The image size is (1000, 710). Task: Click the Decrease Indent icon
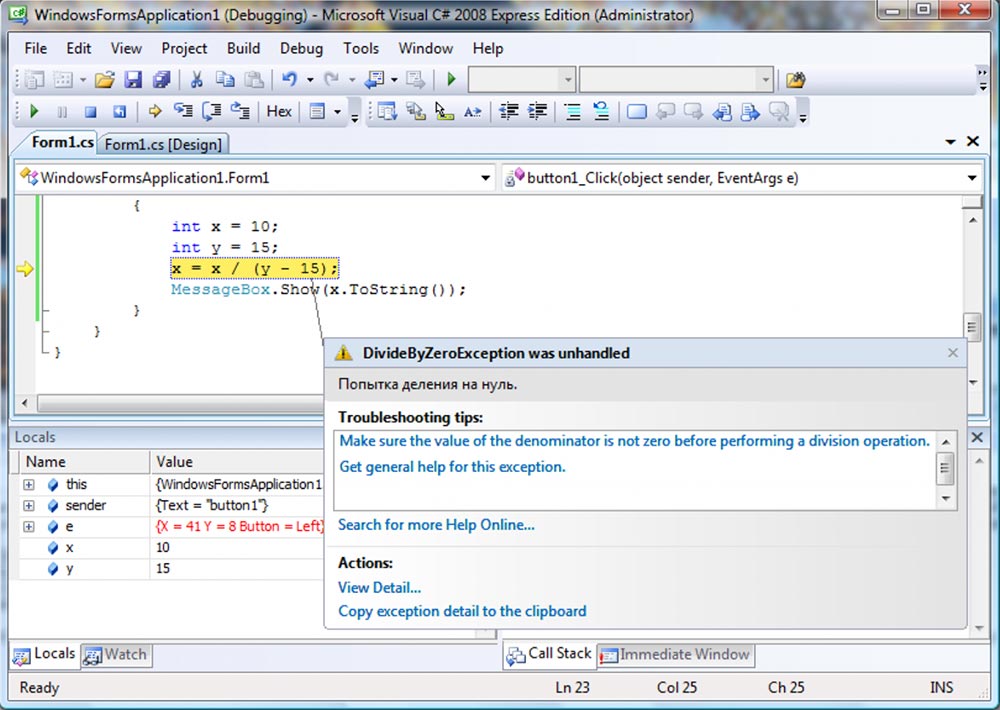pos(508,112)
